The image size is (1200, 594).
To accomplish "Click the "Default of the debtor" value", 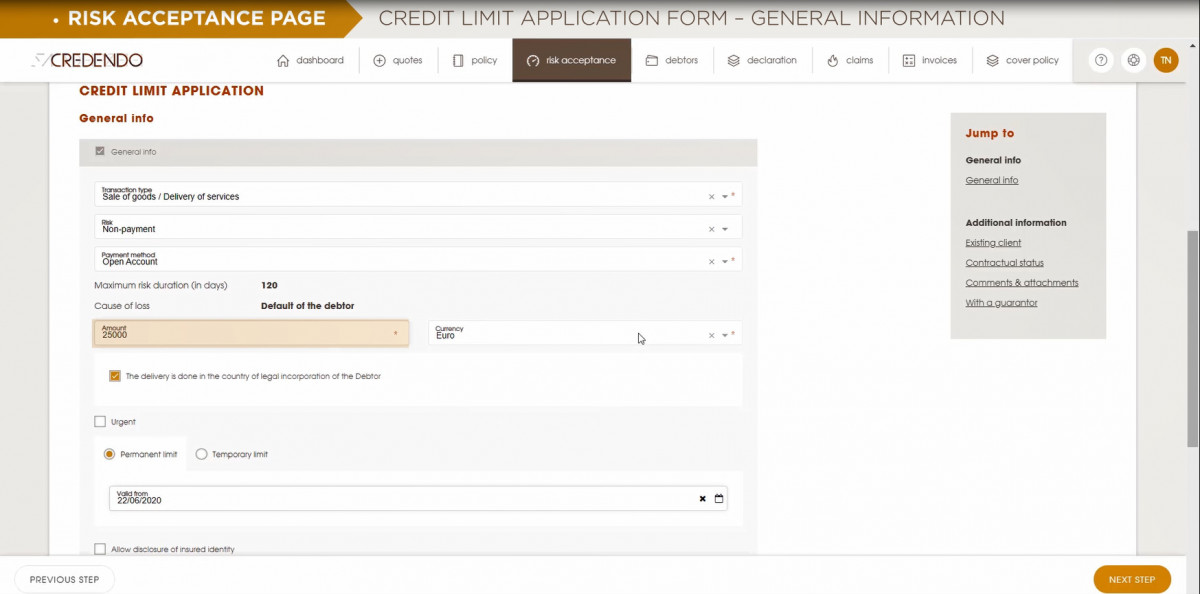I will (307, 306).
